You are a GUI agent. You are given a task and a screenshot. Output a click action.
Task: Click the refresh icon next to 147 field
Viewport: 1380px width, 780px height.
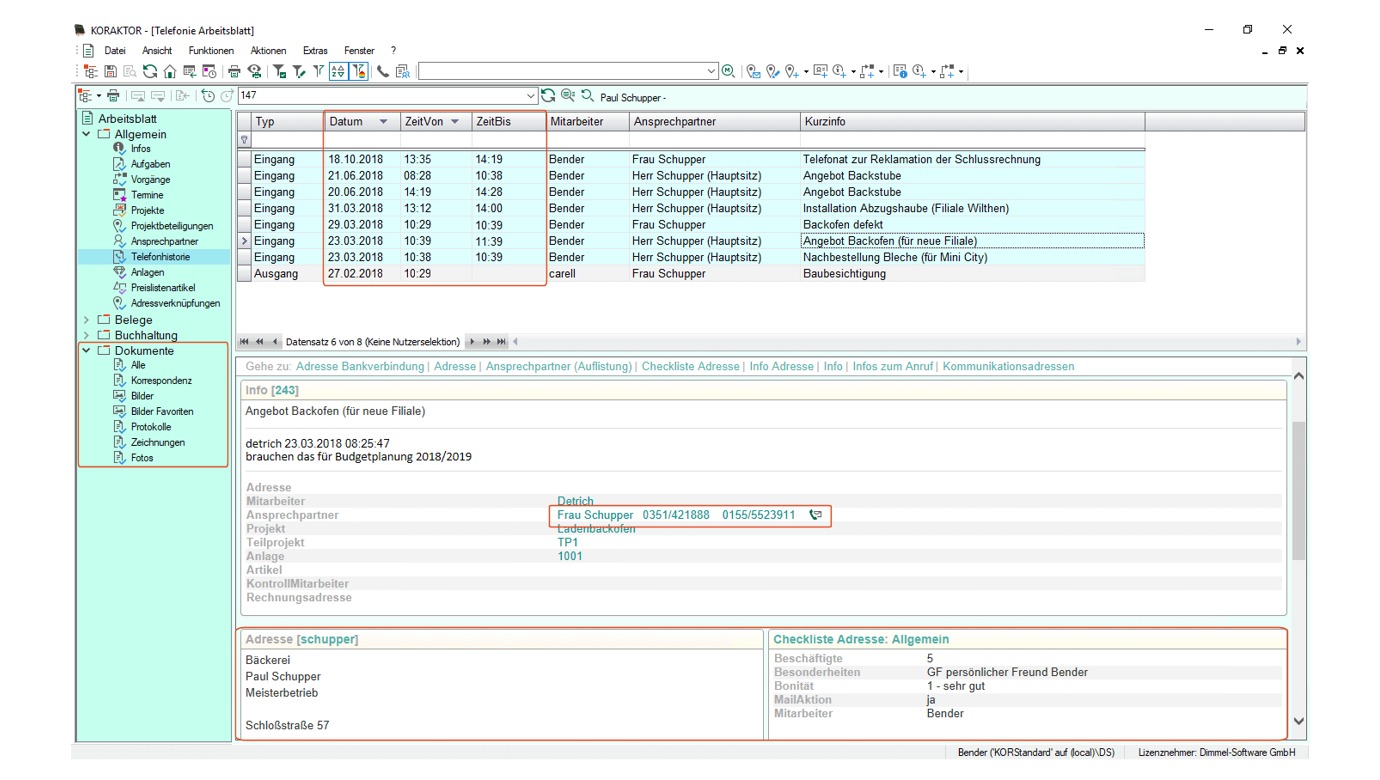[548, 96]
